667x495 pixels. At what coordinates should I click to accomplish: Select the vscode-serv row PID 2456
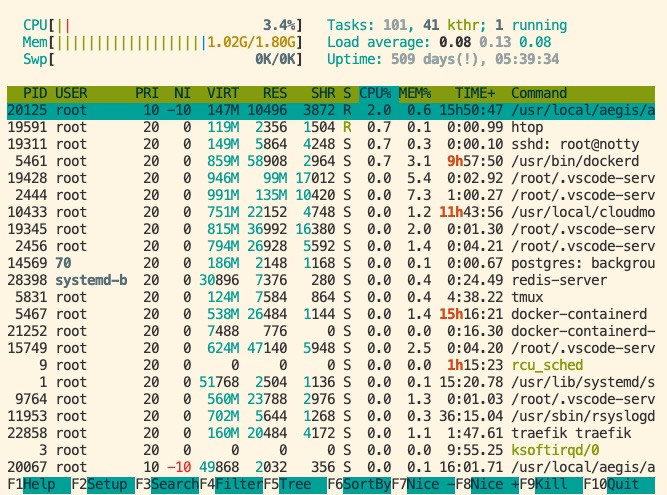pos(331,246)
